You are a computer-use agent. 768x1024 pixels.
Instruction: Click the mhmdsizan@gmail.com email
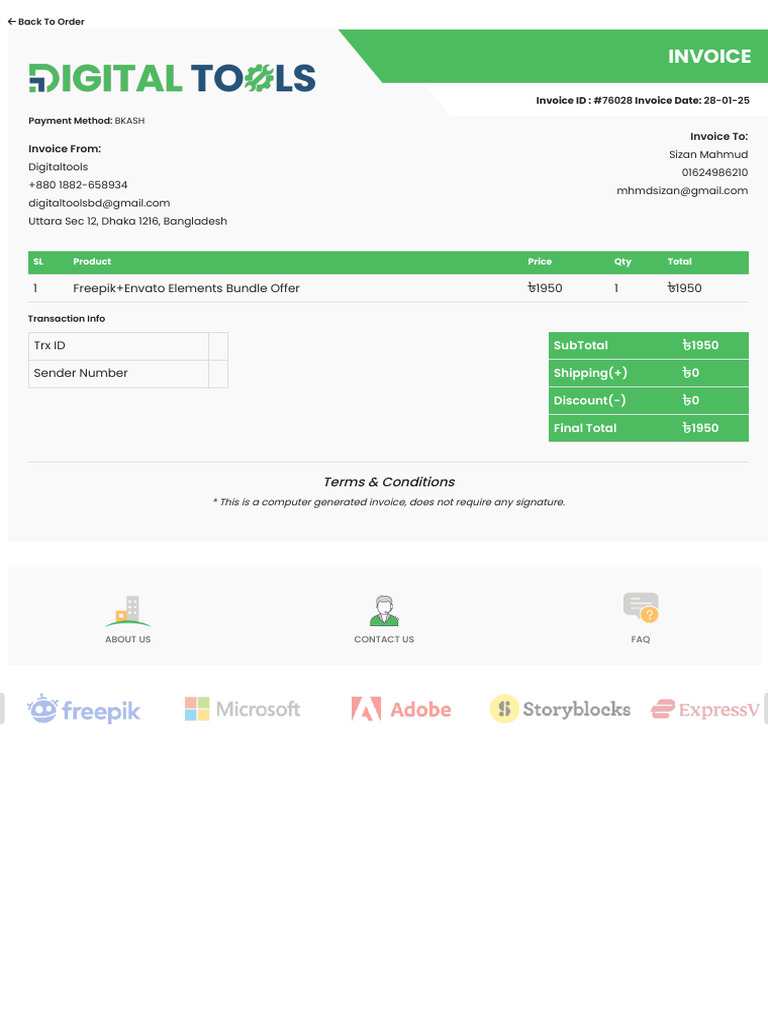tap(682, 191)
